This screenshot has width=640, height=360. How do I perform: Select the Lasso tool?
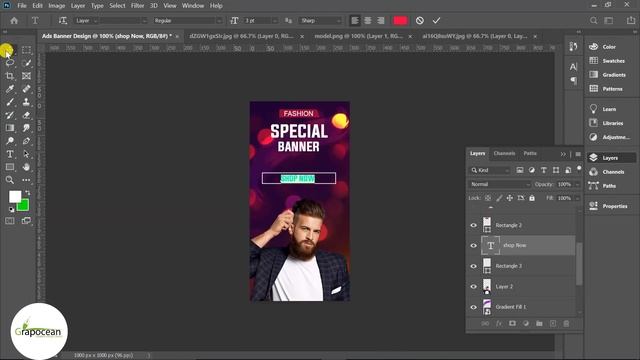(10, 63)
